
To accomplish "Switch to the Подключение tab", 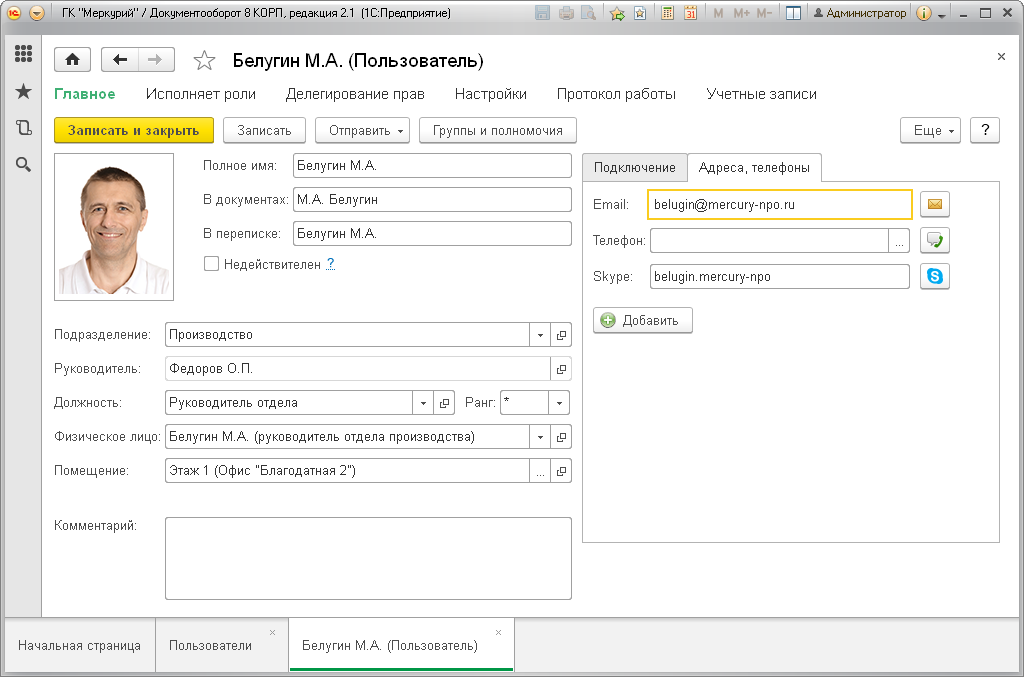I will coord(635,168).
